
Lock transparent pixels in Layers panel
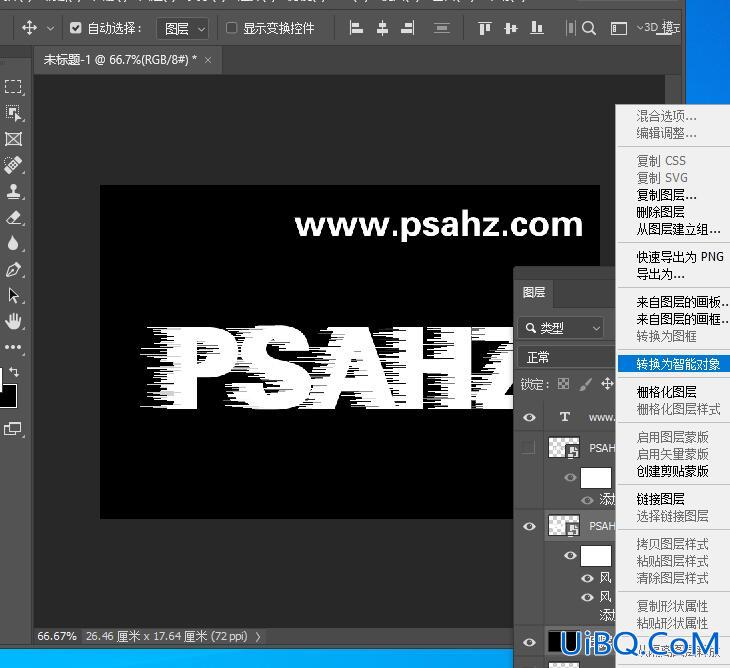pyautogui.click(x=563, y=384)
